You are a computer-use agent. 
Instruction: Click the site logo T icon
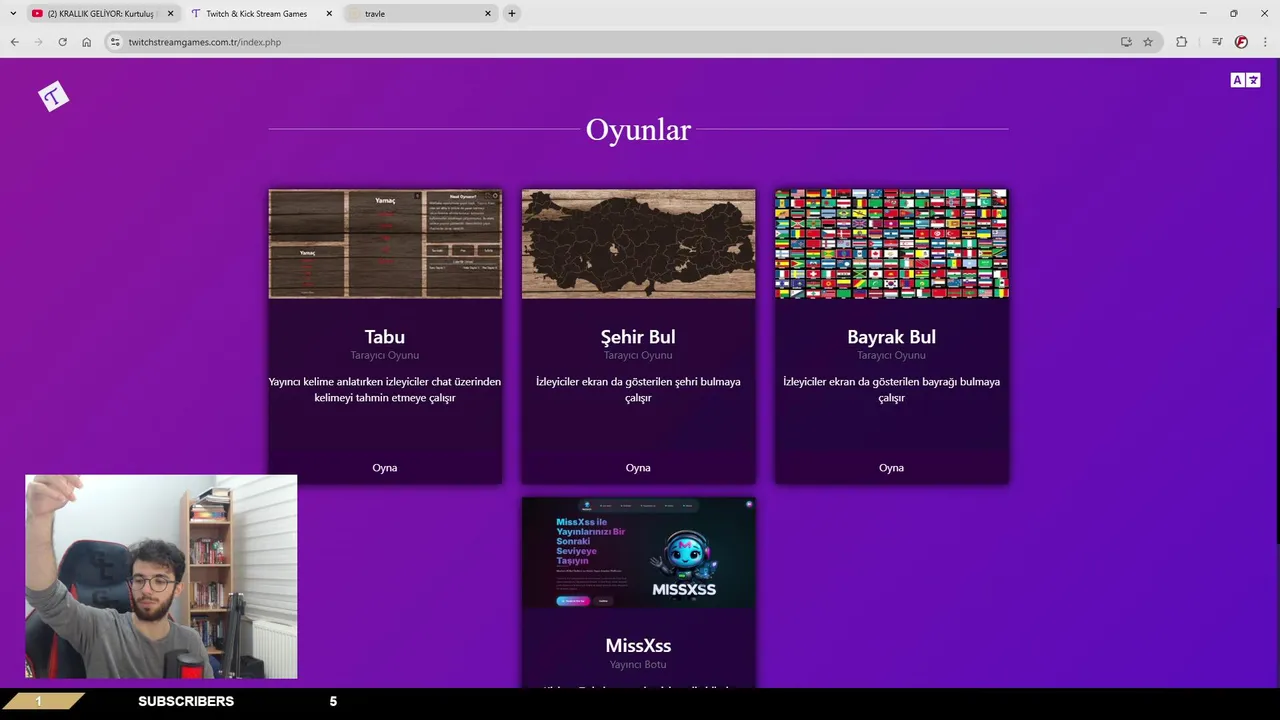point(53,96)
